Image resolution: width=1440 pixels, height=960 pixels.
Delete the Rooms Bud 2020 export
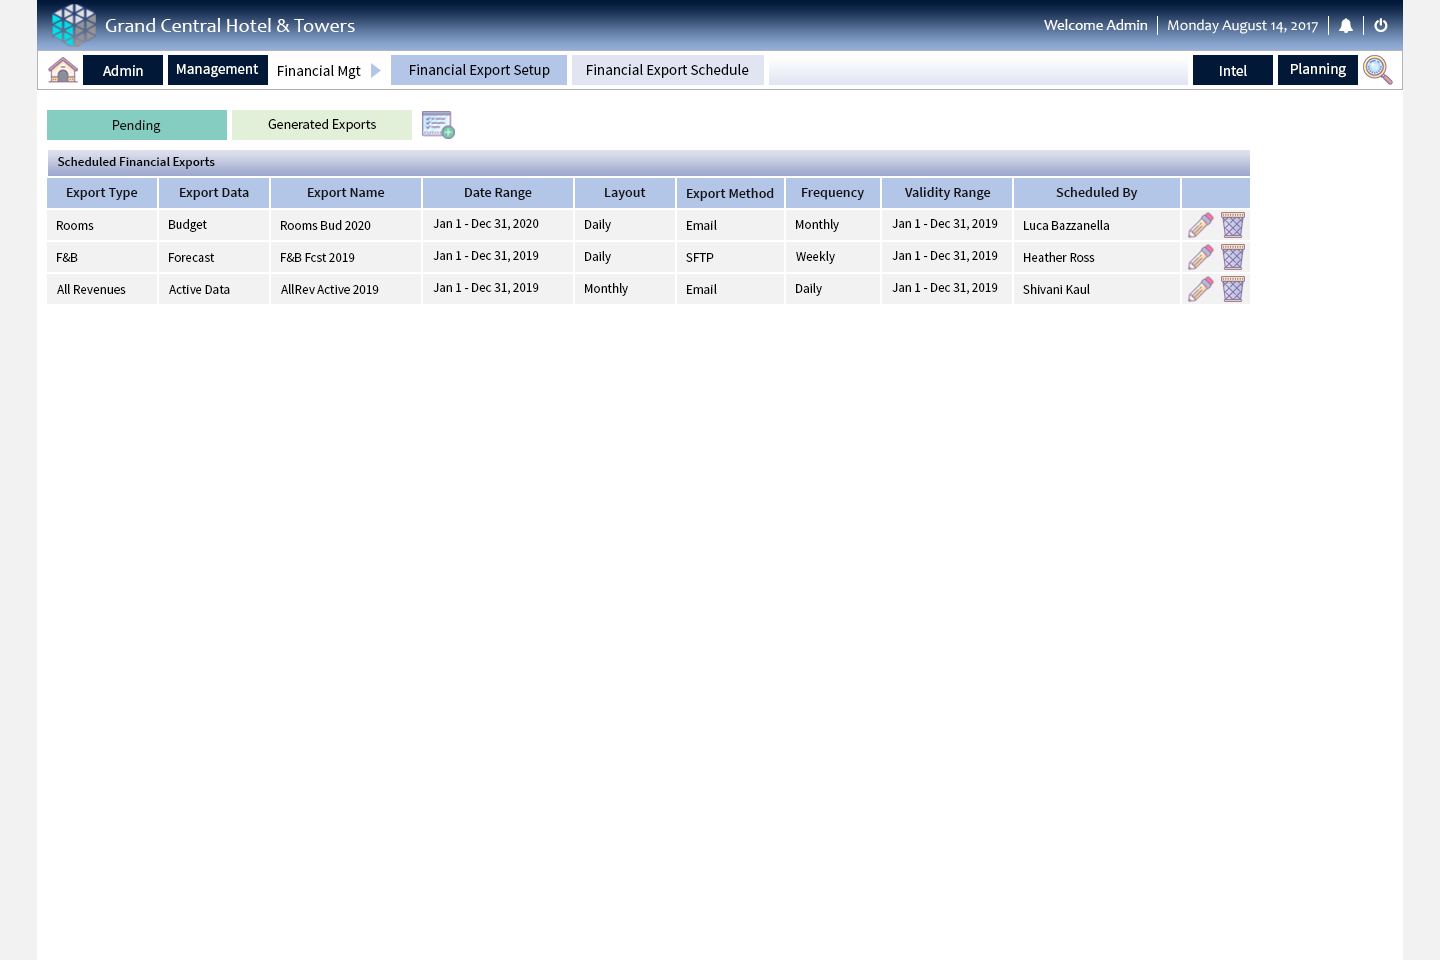(1233, 225)
